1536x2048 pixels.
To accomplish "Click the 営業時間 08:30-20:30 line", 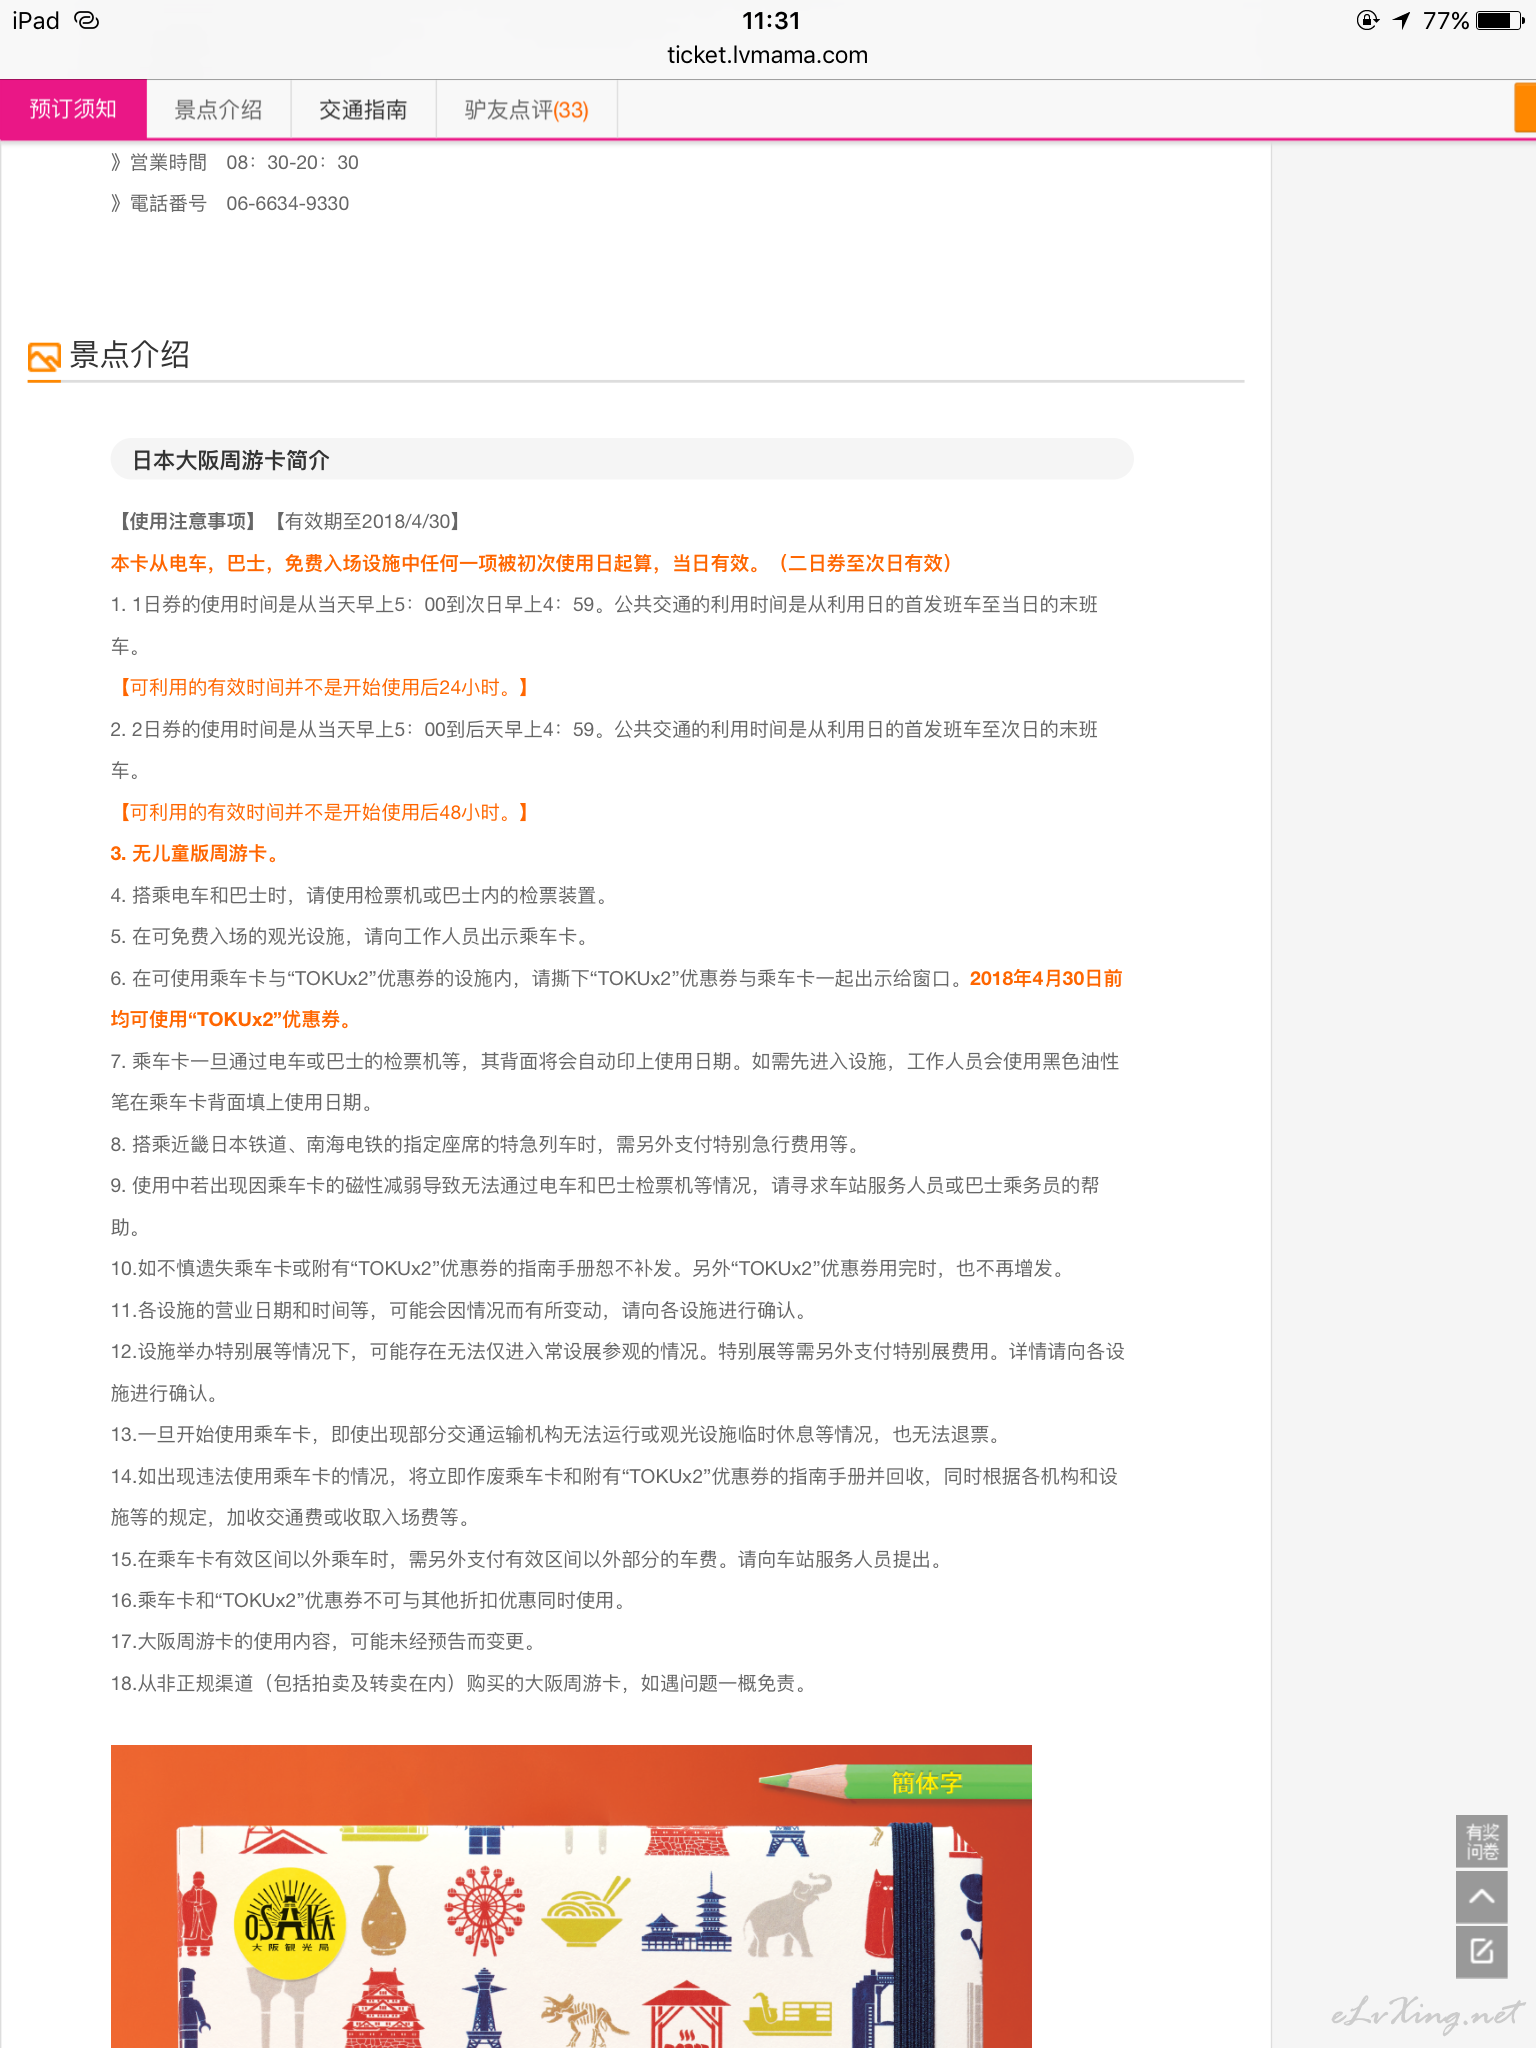I will tap(235, 162).
